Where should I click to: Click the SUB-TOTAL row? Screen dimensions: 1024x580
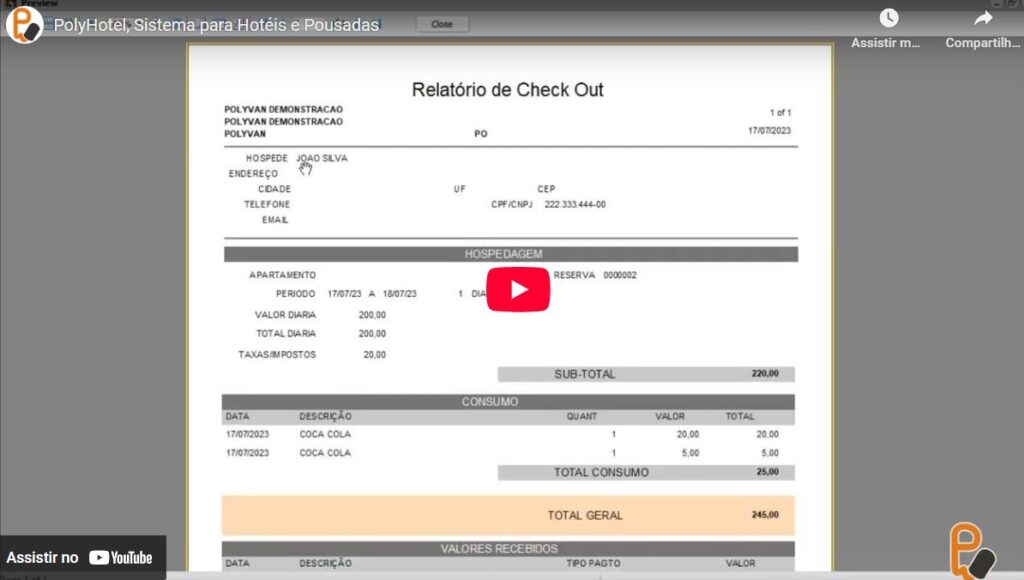[645, 374]
